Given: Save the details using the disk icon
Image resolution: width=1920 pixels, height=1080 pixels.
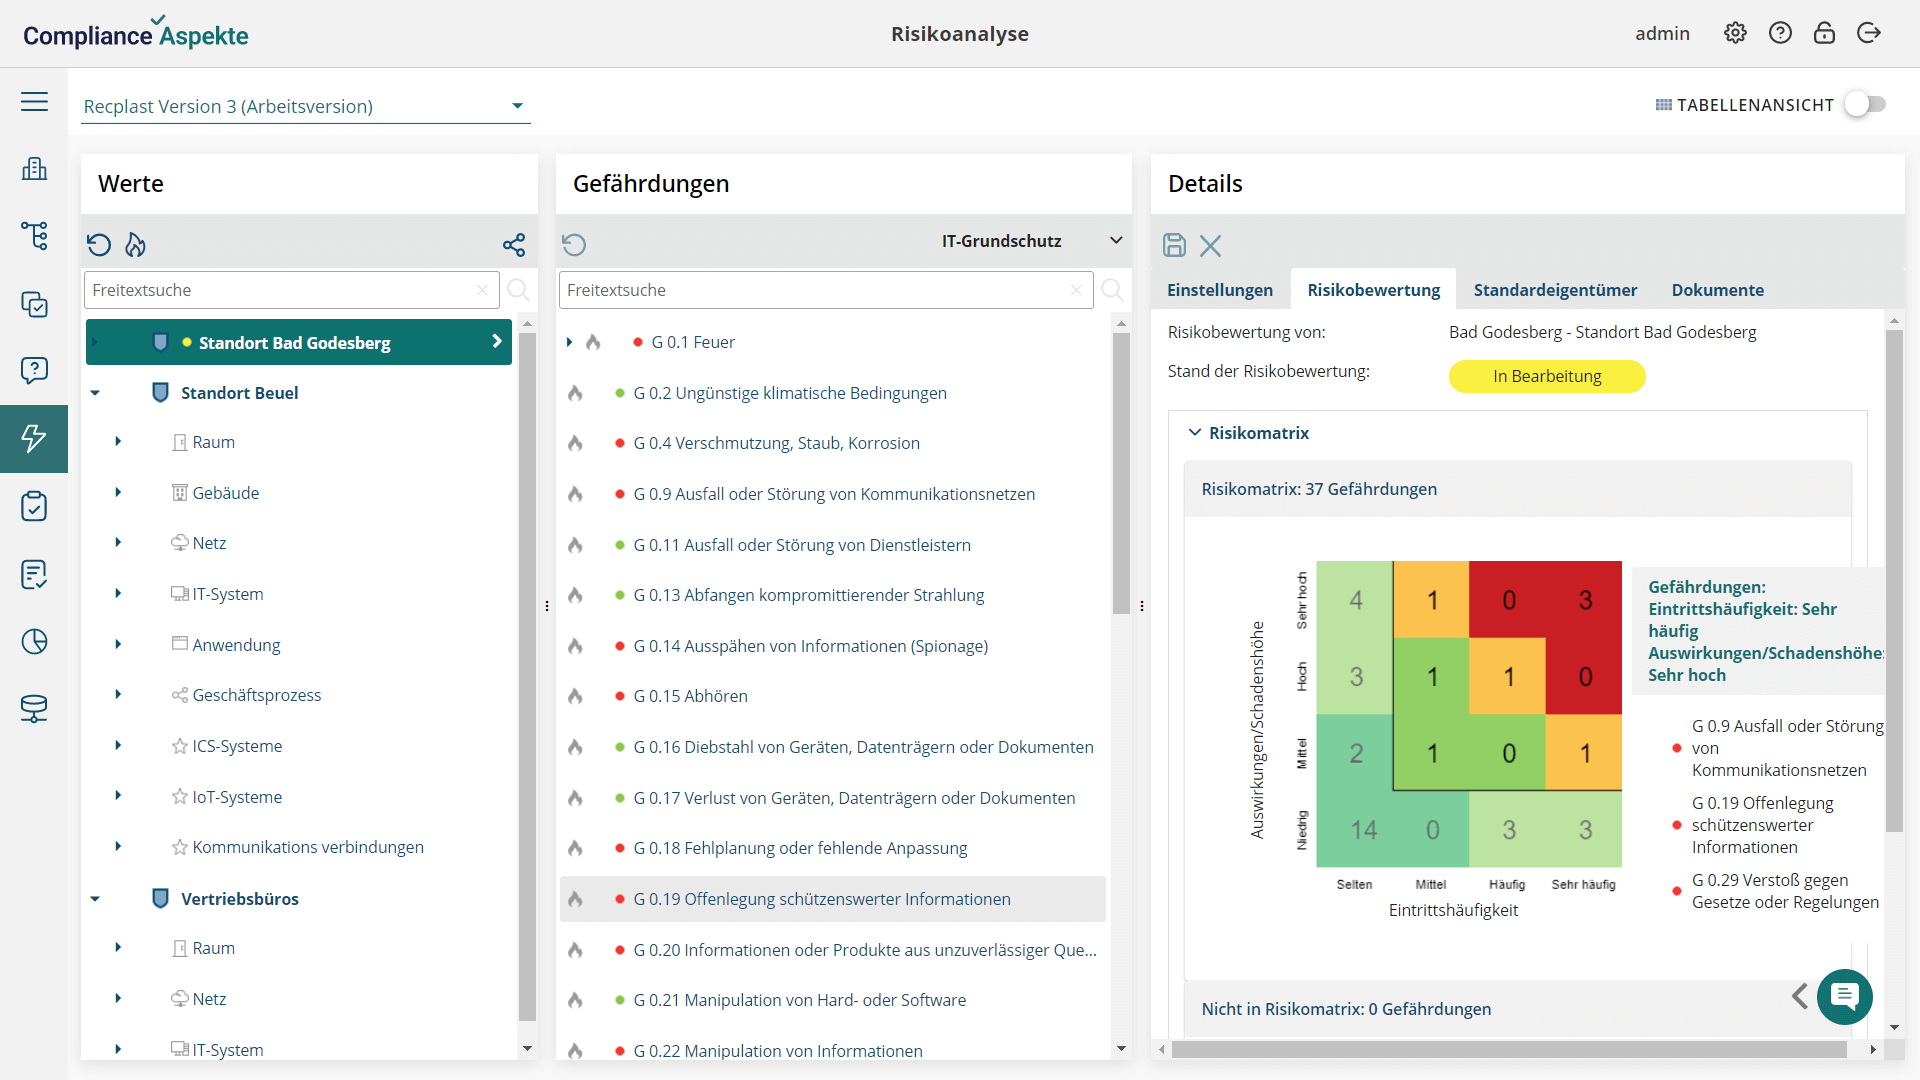Looking at the screenshot, I should pyautogui.click(x=1173, y=245).
